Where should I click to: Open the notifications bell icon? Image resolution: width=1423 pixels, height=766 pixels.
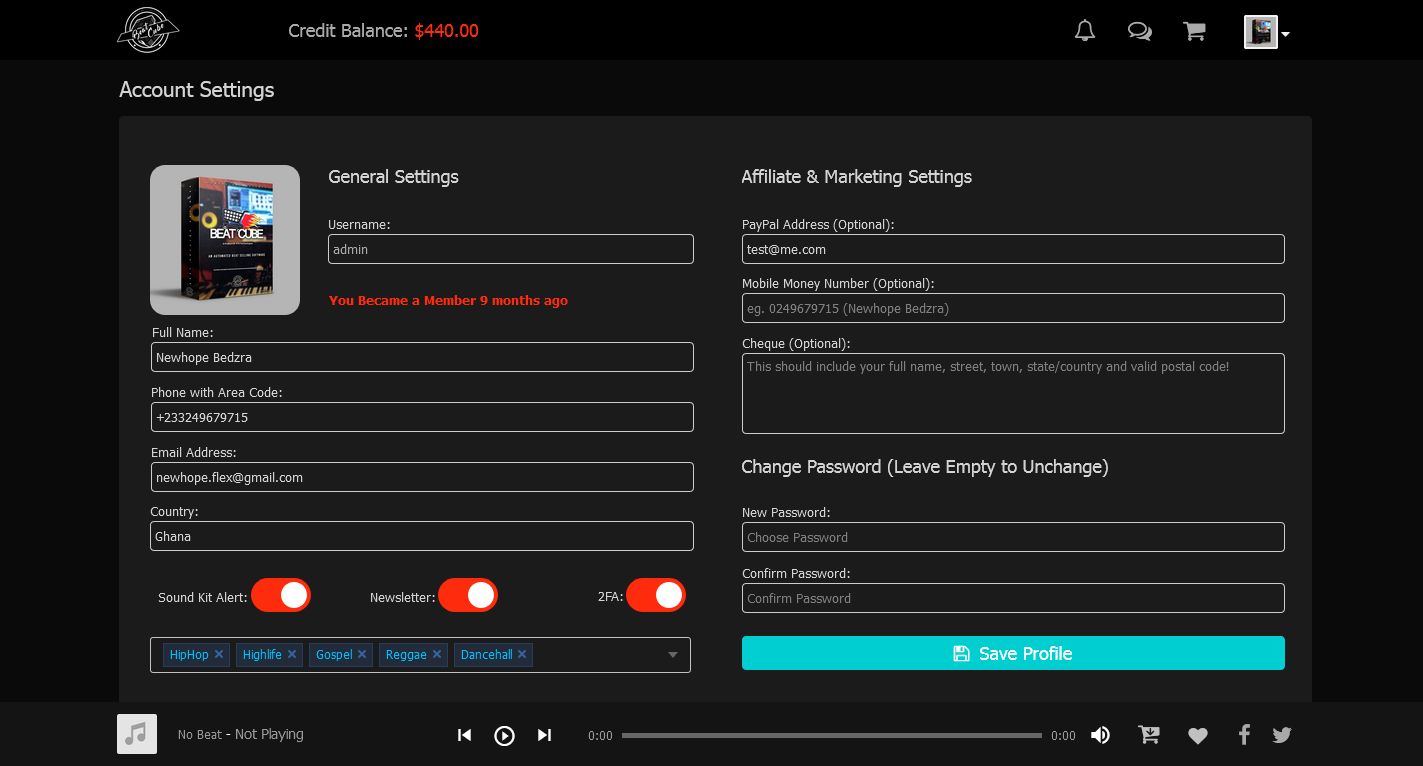[1085, 31]
